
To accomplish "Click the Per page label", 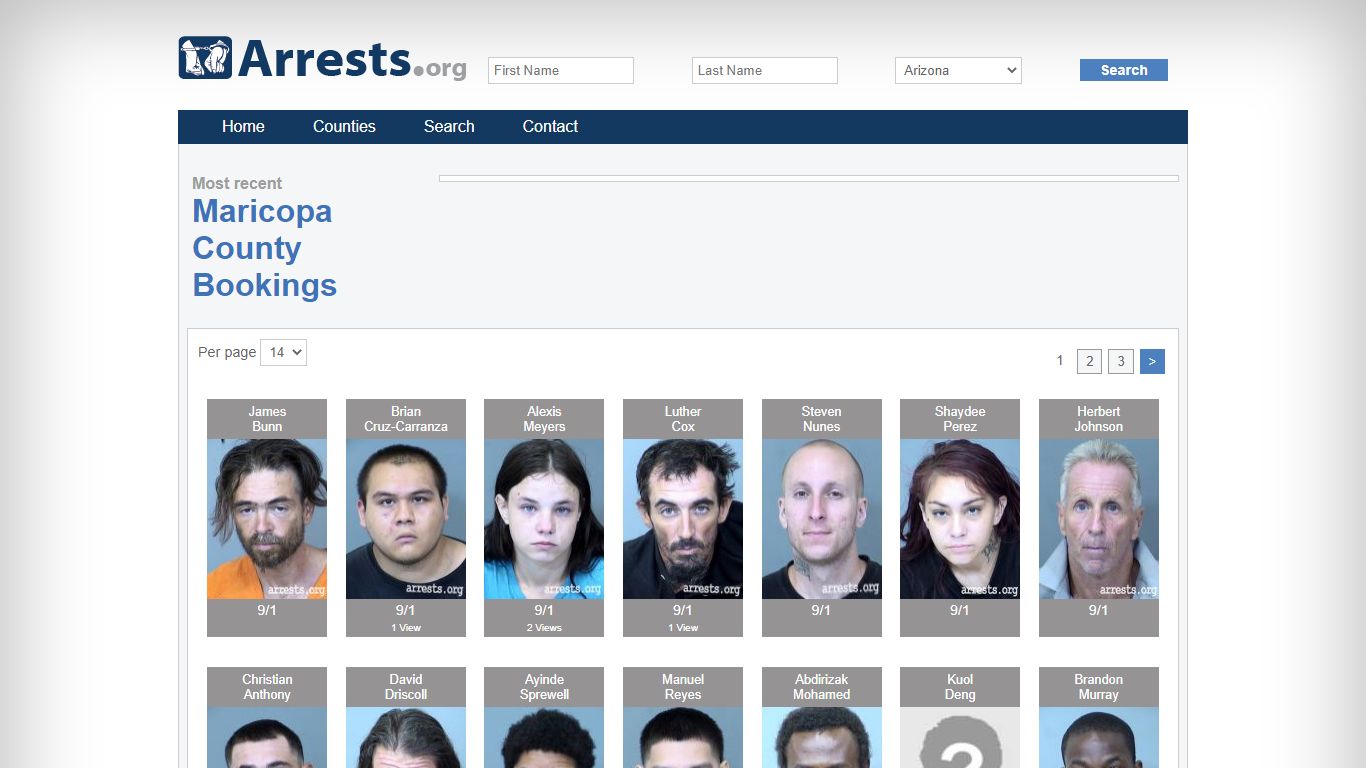I will point(227,352).
